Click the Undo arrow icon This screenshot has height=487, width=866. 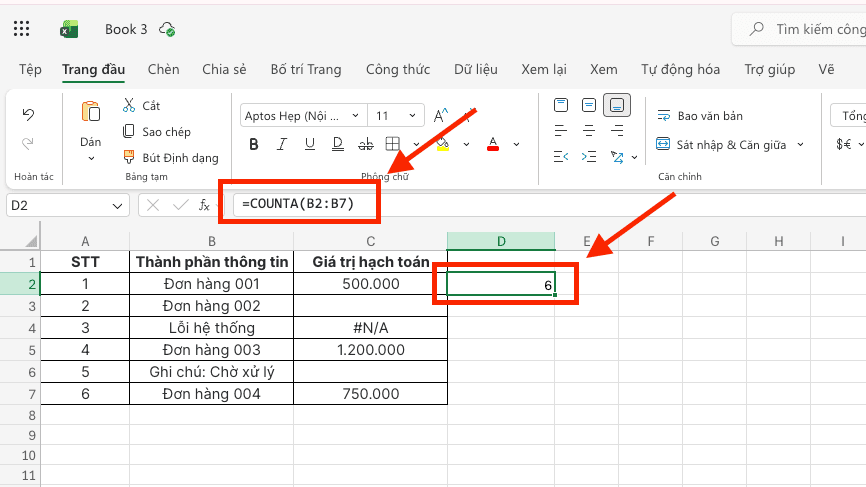tap(28, 115)
